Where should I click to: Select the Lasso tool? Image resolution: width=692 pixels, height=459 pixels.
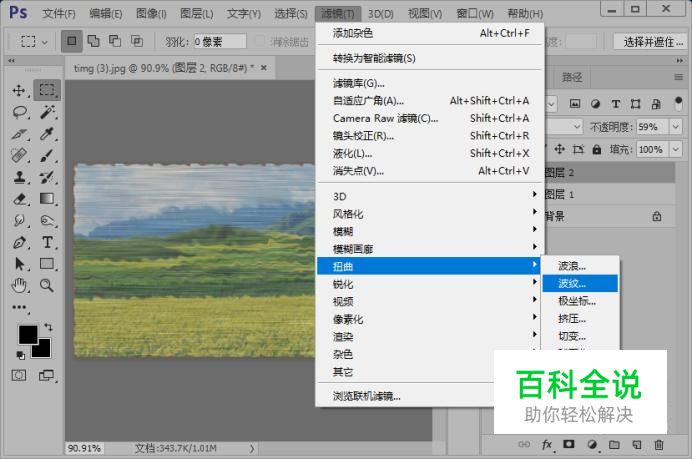(x=20, y=112)
